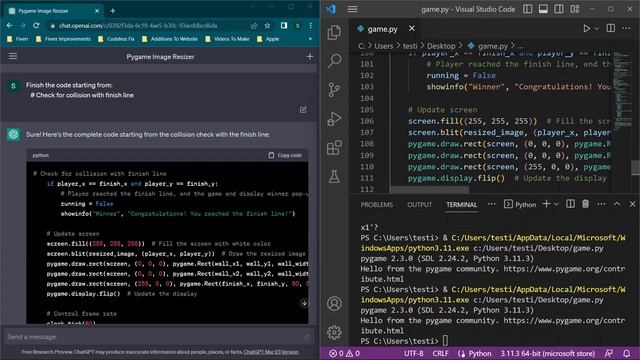Viewport: 640px width, 360px height.
Task: Open the Extensions view
Action: point(334,148)
